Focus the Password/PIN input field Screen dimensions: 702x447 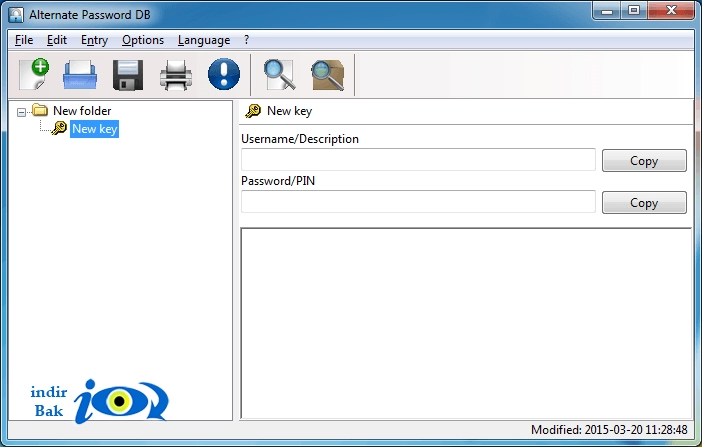(x=418, y=202)
